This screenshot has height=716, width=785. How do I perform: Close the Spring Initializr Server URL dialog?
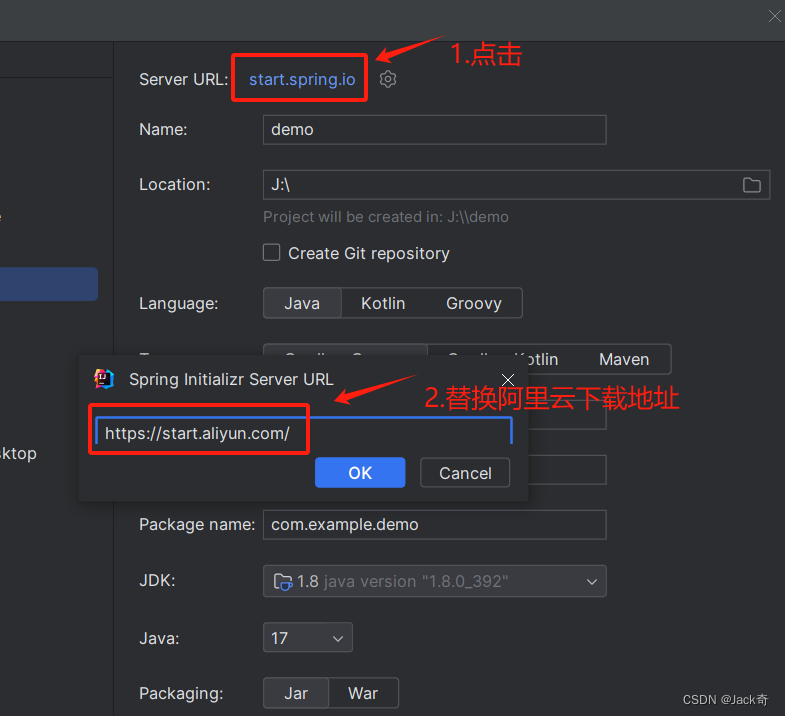click(508, 380)
